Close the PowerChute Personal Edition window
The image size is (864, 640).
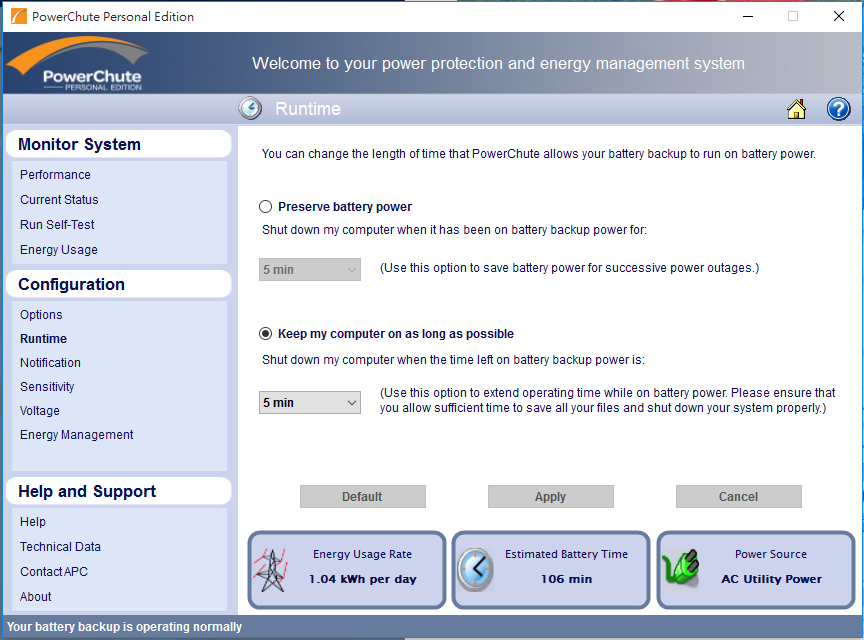coord(839,16)
